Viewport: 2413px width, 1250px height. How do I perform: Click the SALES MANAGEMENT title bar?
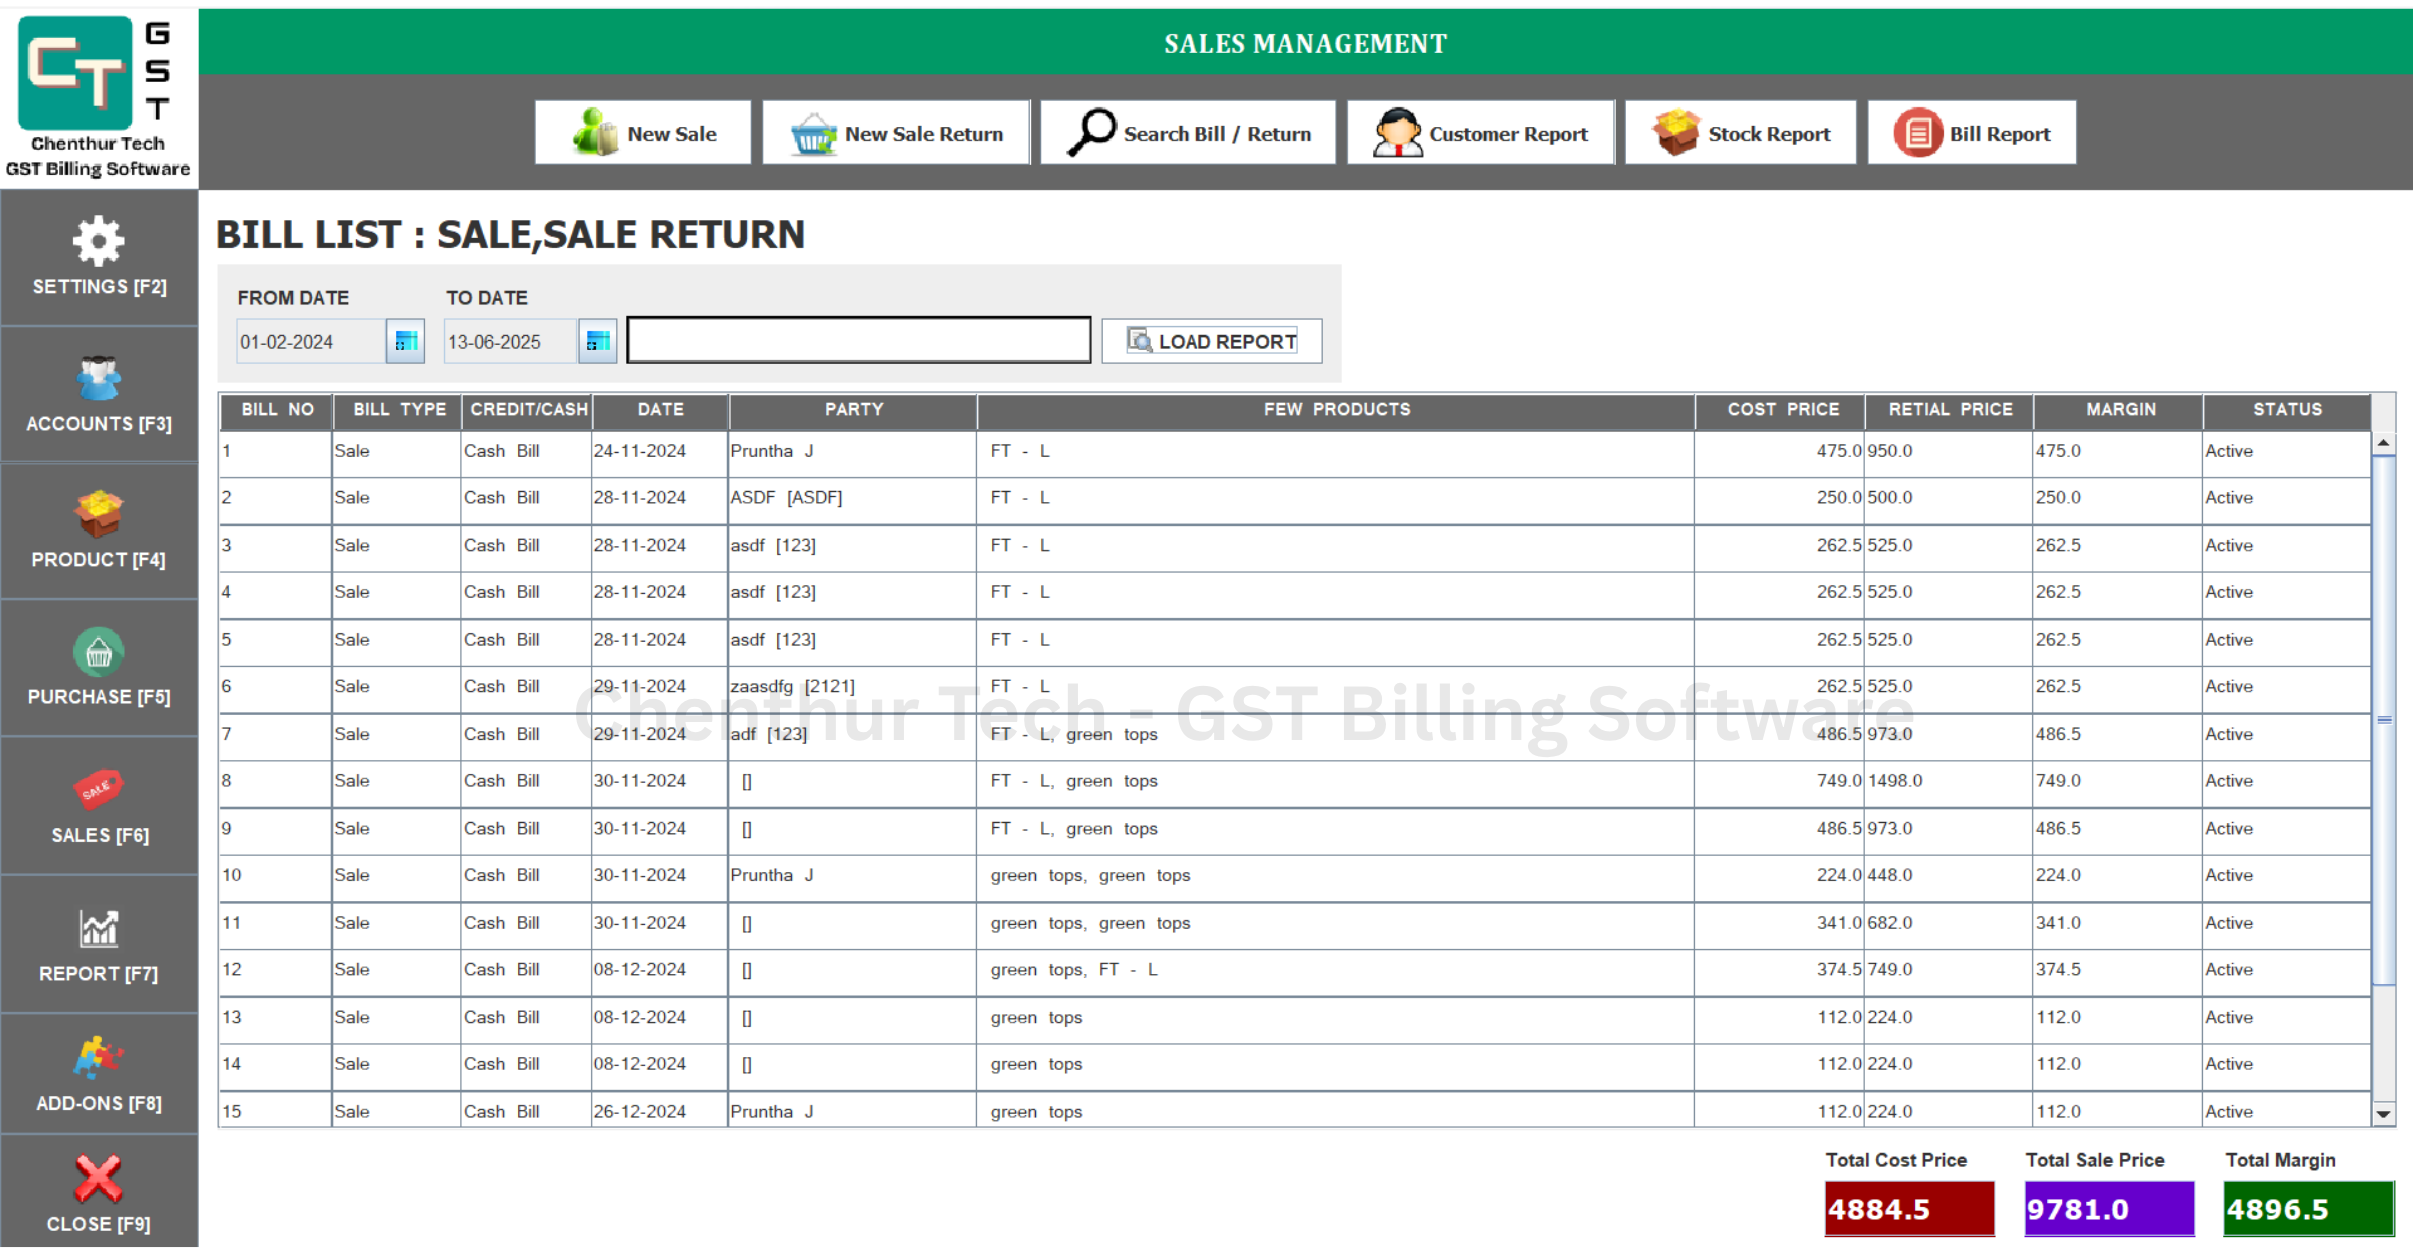click(x=1305, y=43)
